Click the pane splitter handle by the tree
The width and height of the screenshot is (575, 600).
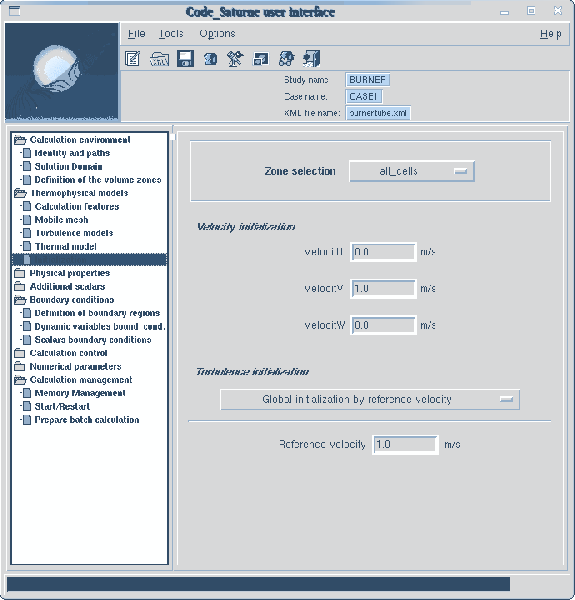point(173,137)
